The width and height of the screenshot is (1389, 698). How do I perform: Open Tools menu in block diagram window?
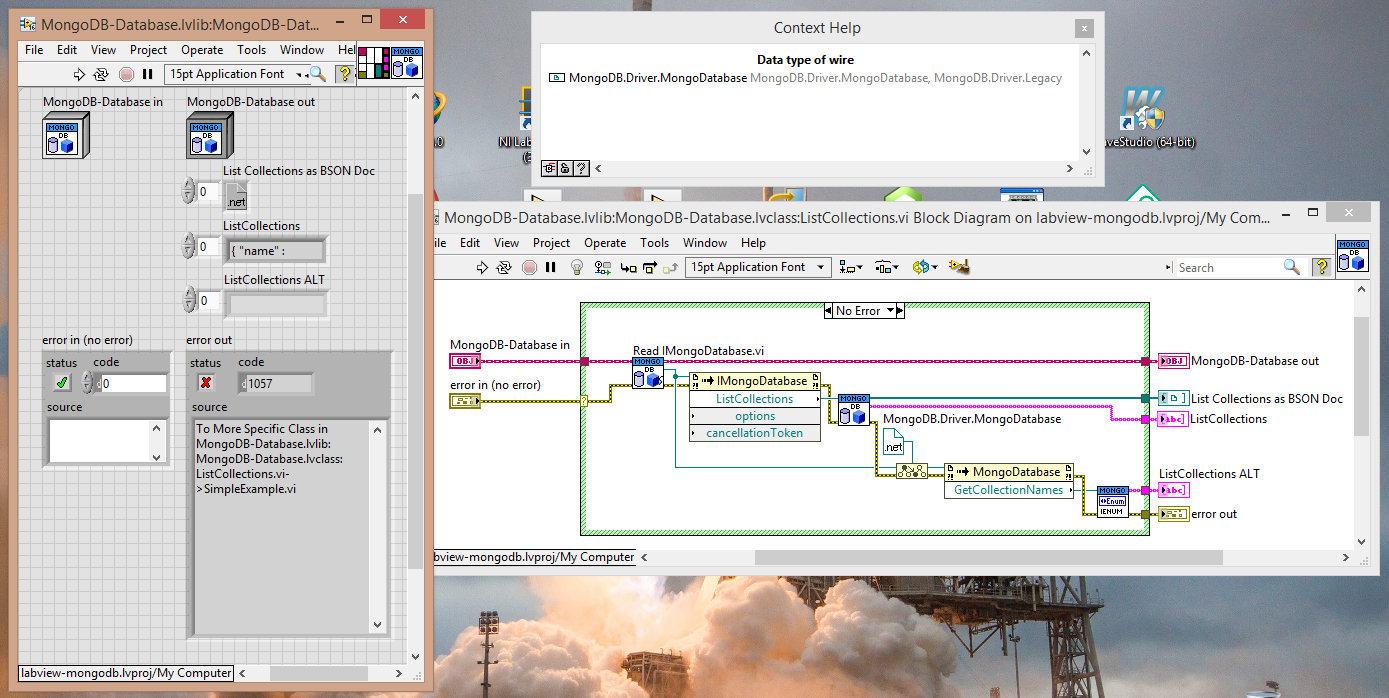point(654,243)
